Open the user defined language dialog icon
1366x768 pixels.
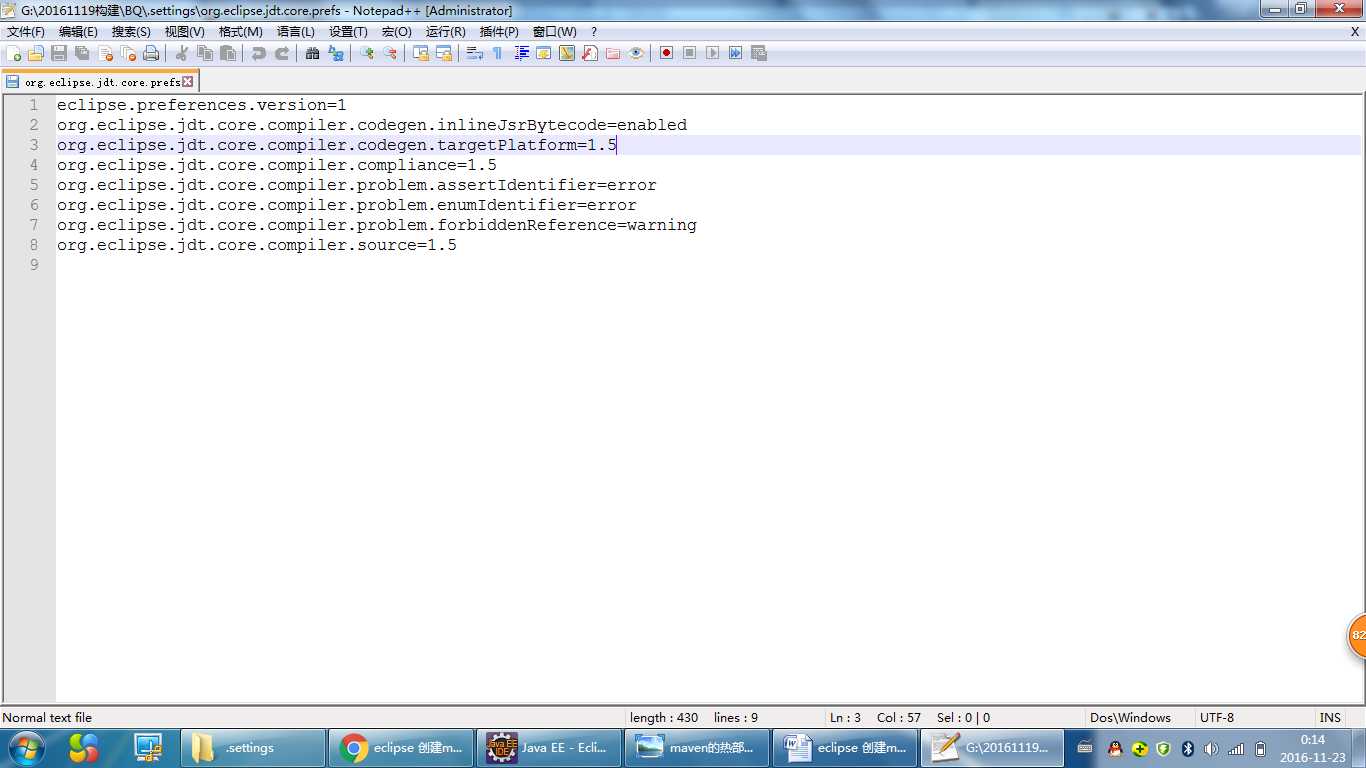click(543, 53)
